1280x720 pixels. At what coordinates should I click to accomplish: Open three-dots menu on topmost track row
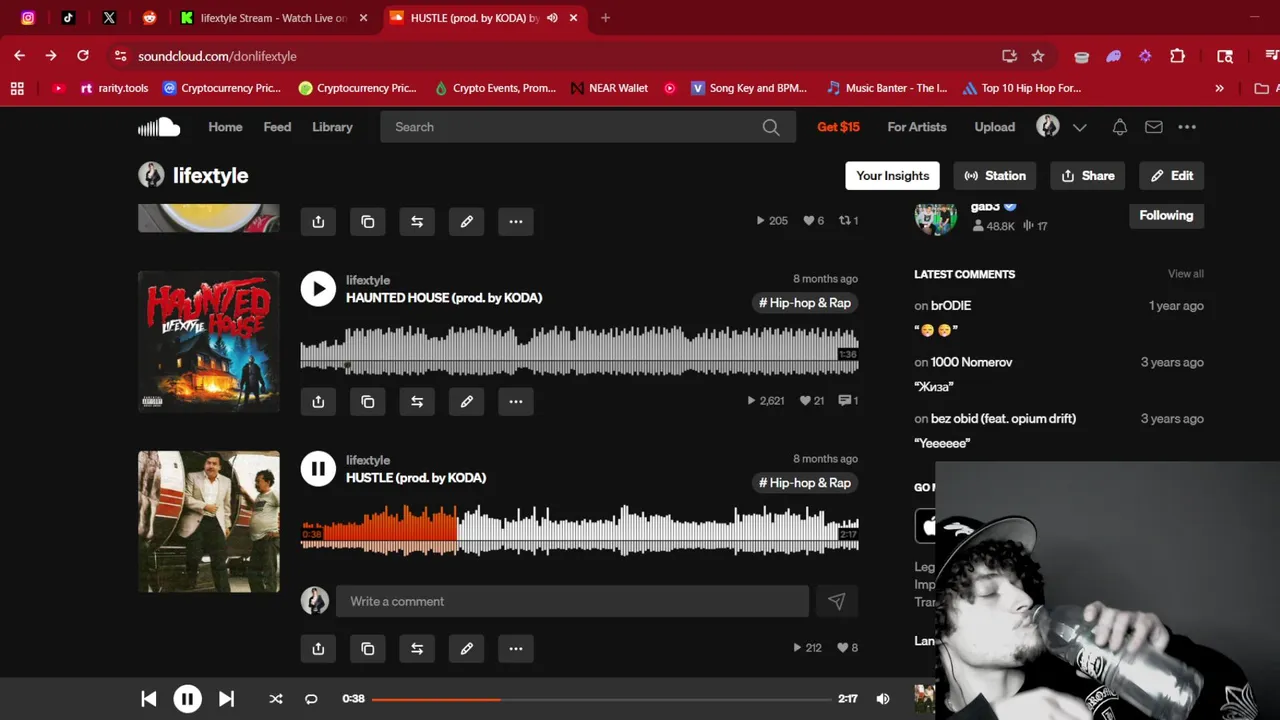tap(516, 221)
